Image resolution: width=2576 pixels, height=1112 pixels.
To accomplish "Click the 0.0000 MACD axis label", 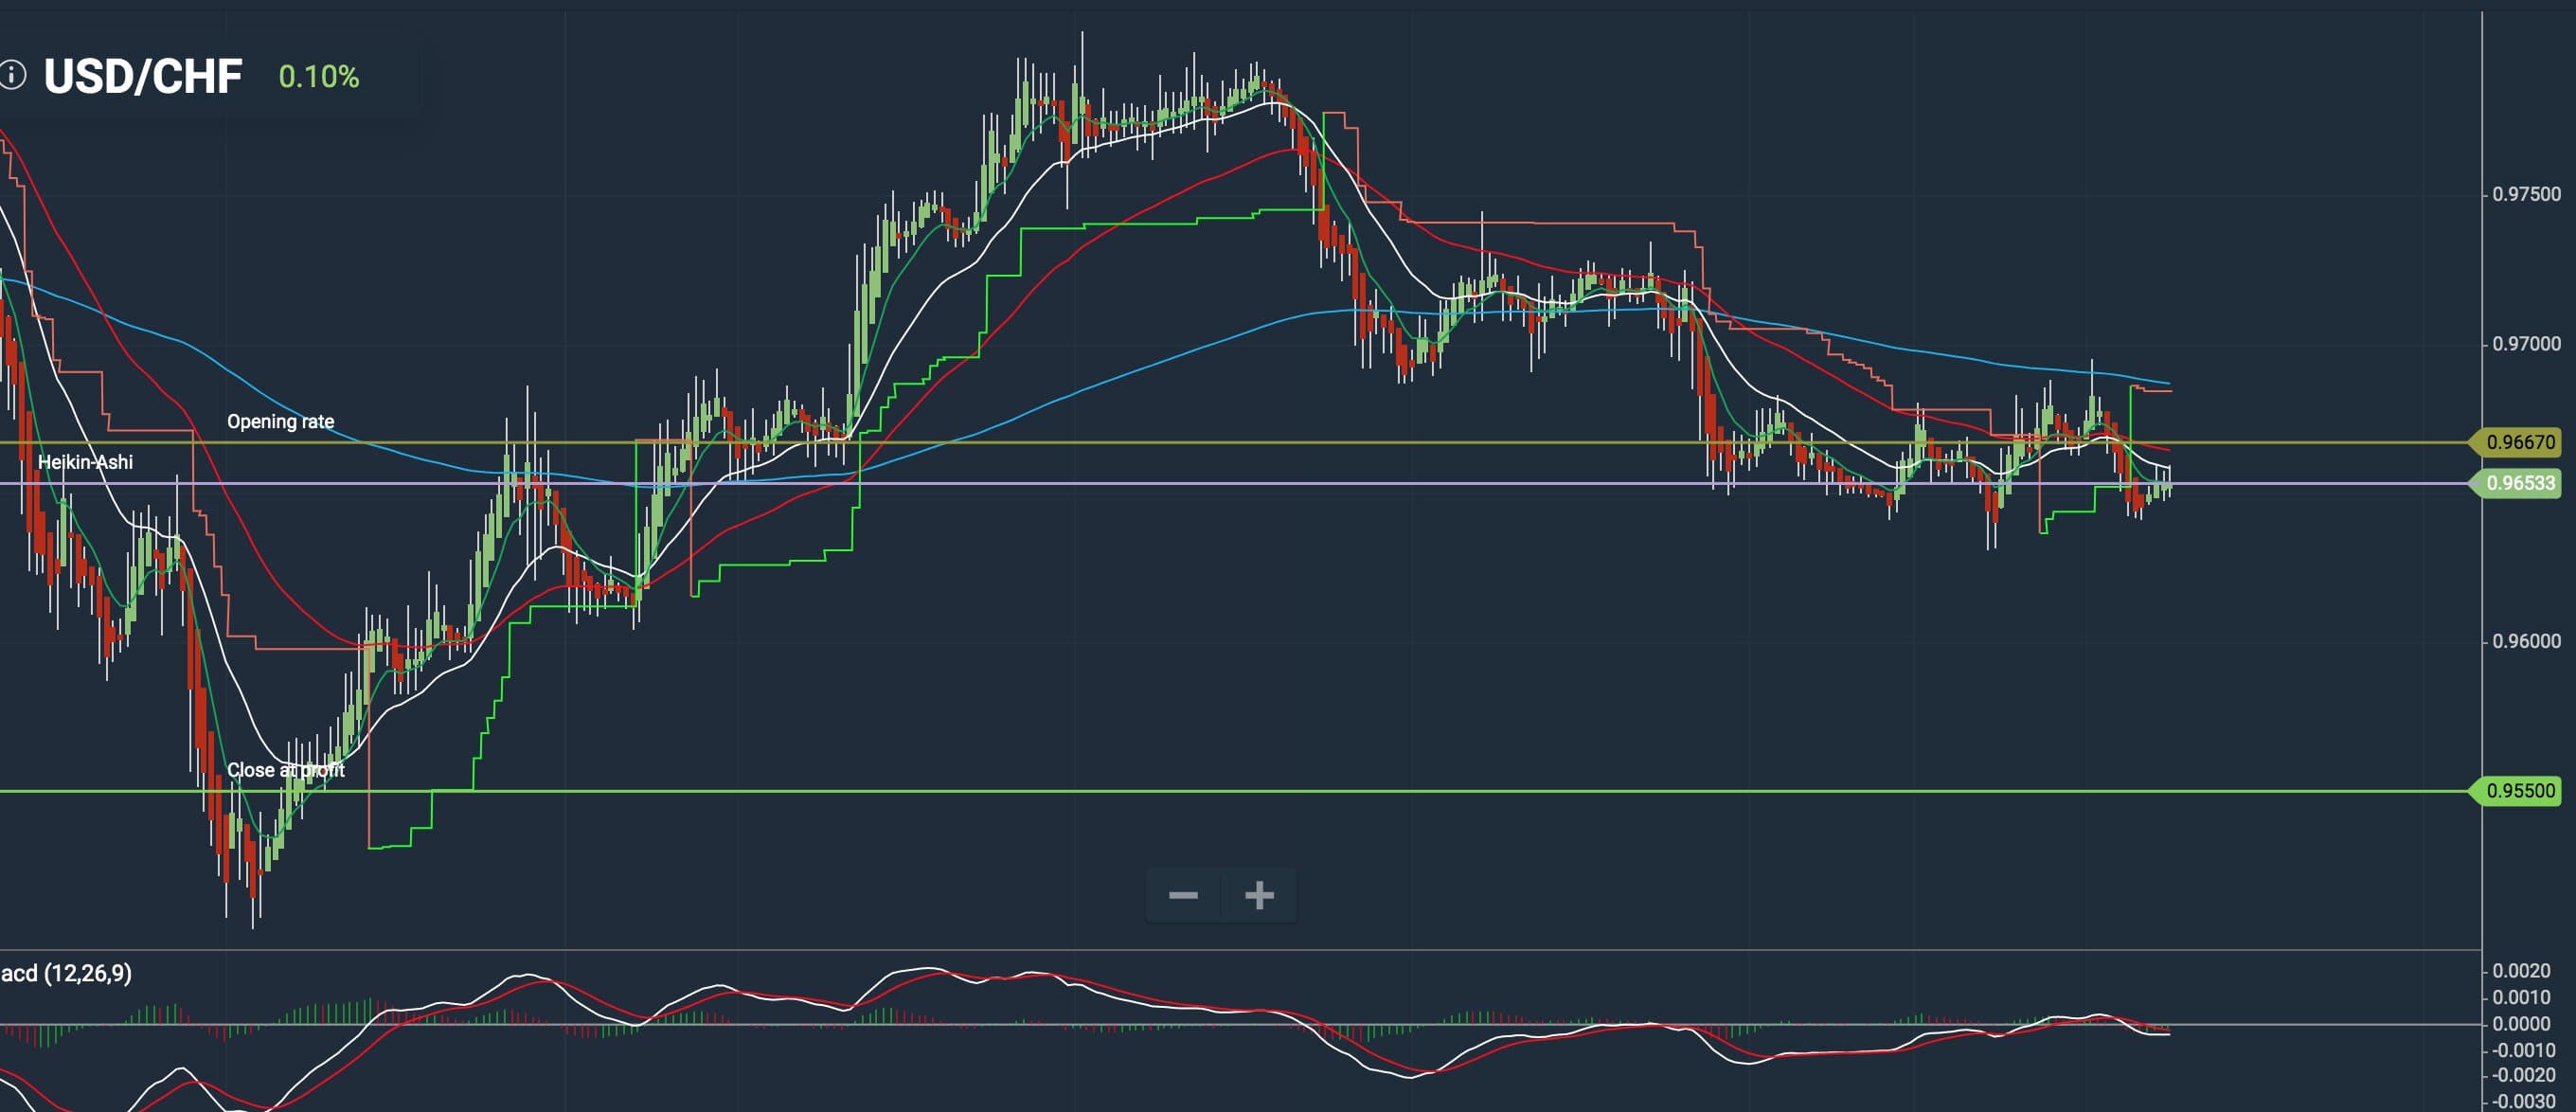I will pyautogui.click(x=2521, y=1024).
